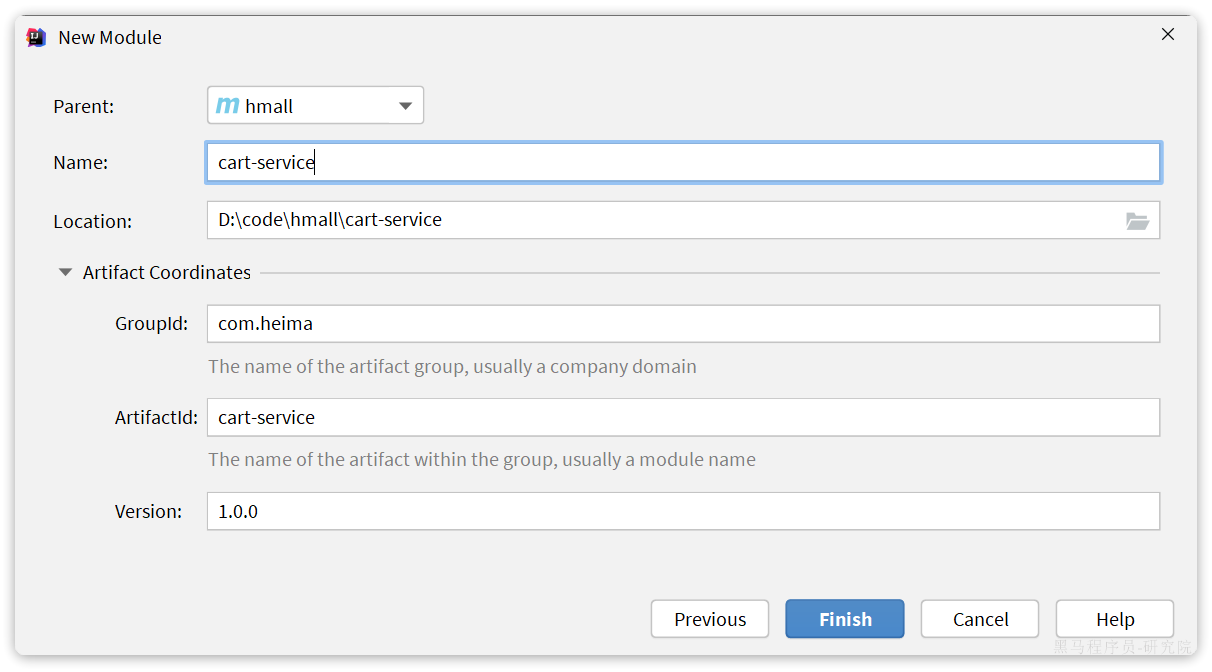Click the IntelliJ IDEA logo in title bar
1212x672 pixels.
coord(36,38)
